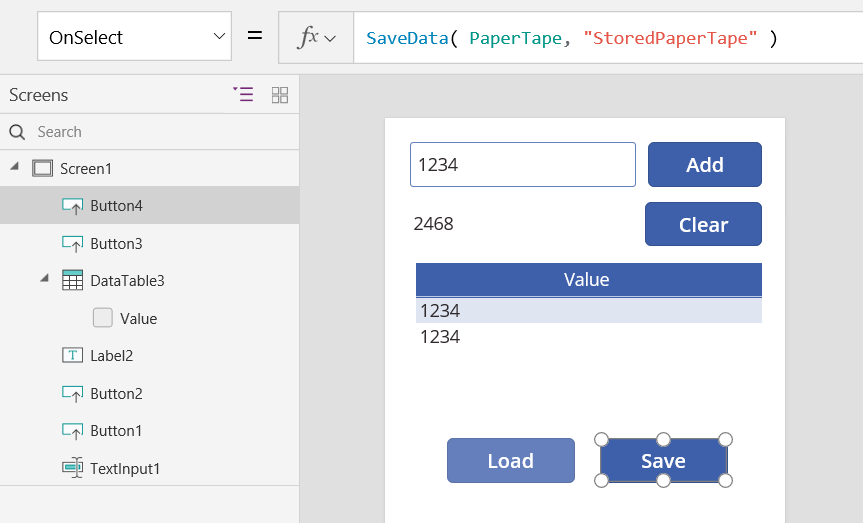
Task: Click the Value column icon box
Action: tap(102, 318)
